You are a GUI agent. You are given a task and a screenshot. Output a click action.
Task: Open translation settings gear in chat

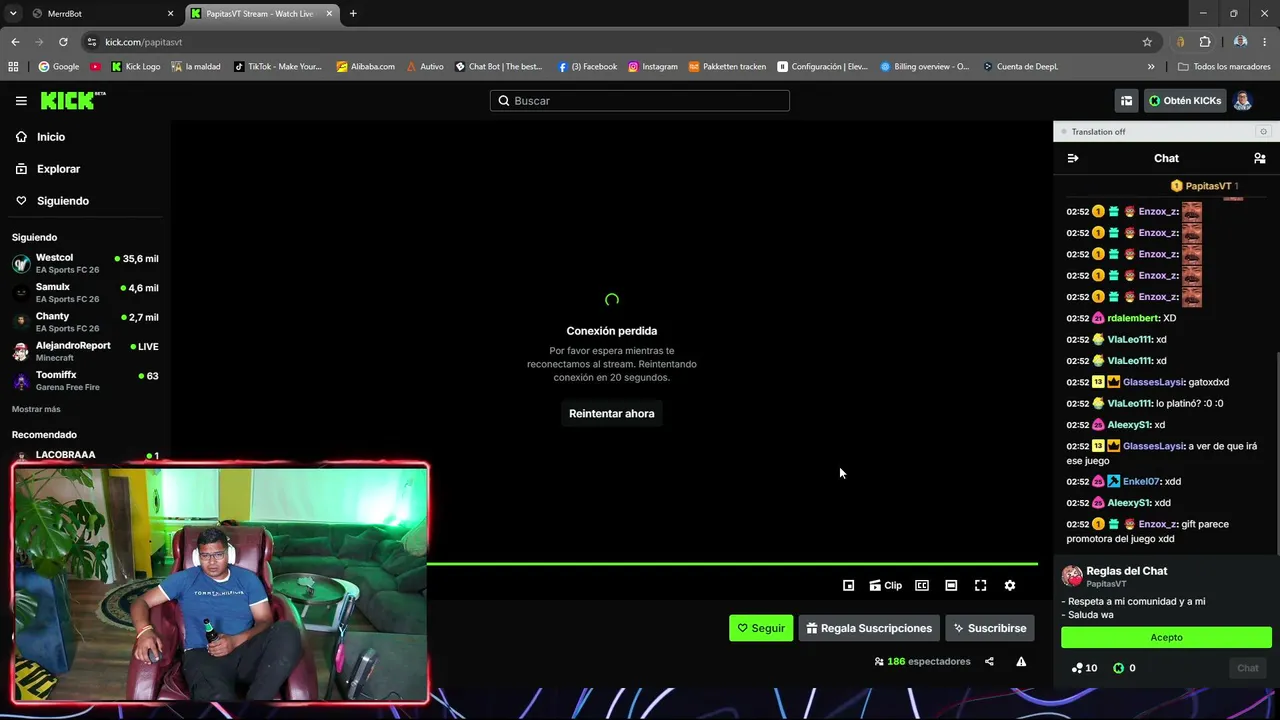click(1263, 132)
